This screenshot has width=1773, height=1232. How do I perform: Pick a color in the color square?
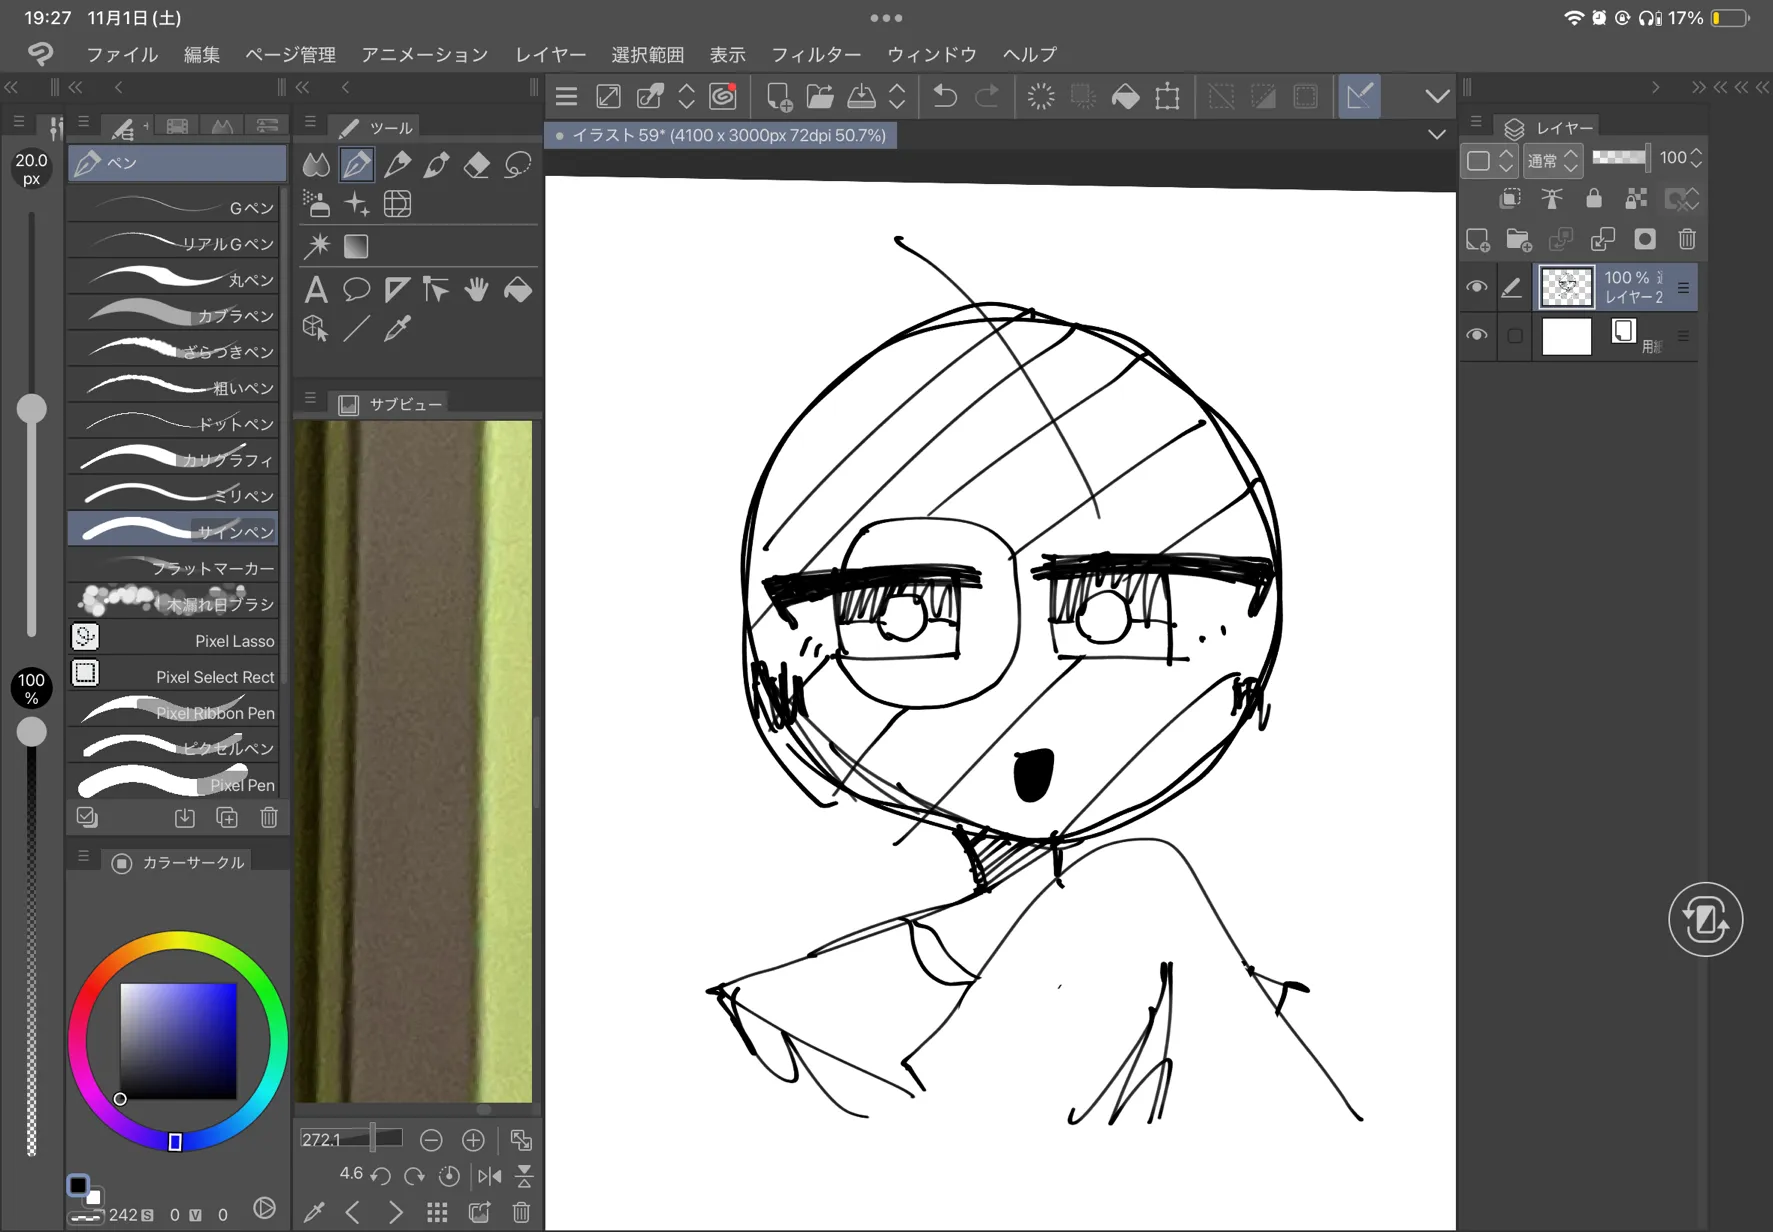coord(178,1041)
